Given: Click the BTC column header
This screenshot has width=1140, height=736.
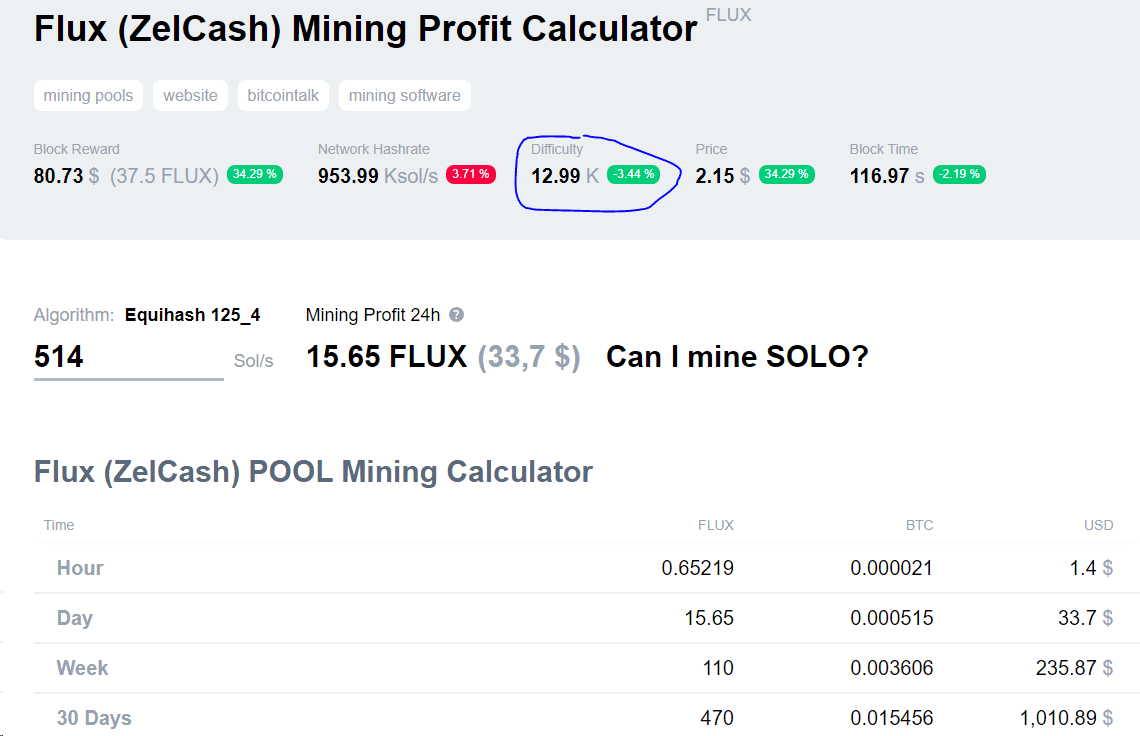Looking at the screenshot, I should point(919,525).
